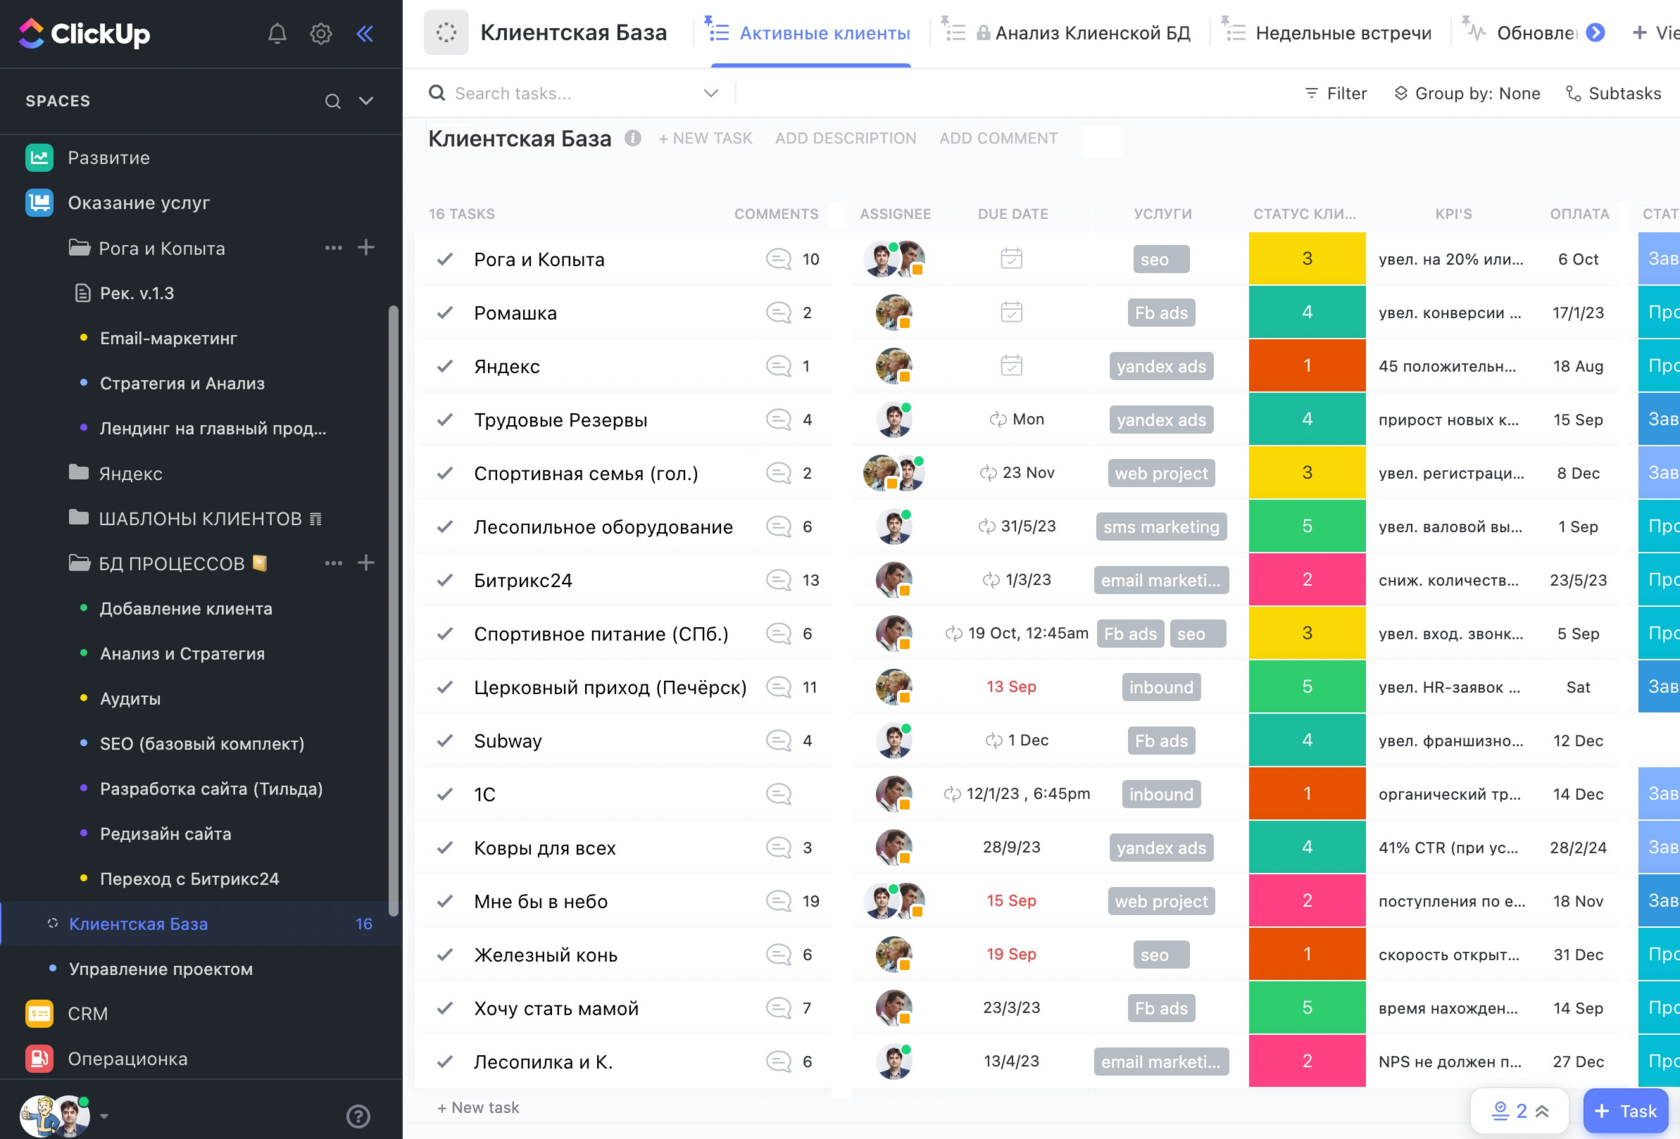Set due date for Рога и Копыта
1680x1139 pixels.
click(1011, 259)
